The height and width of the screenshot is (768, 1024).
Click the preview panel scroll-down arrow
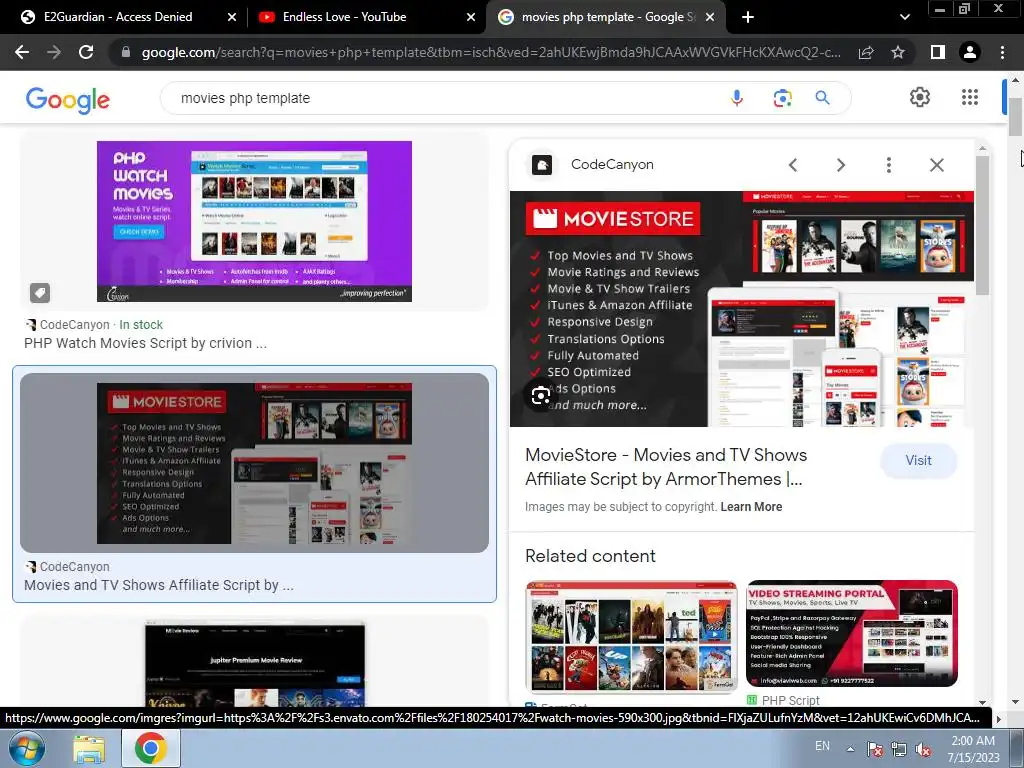(982, 702)
